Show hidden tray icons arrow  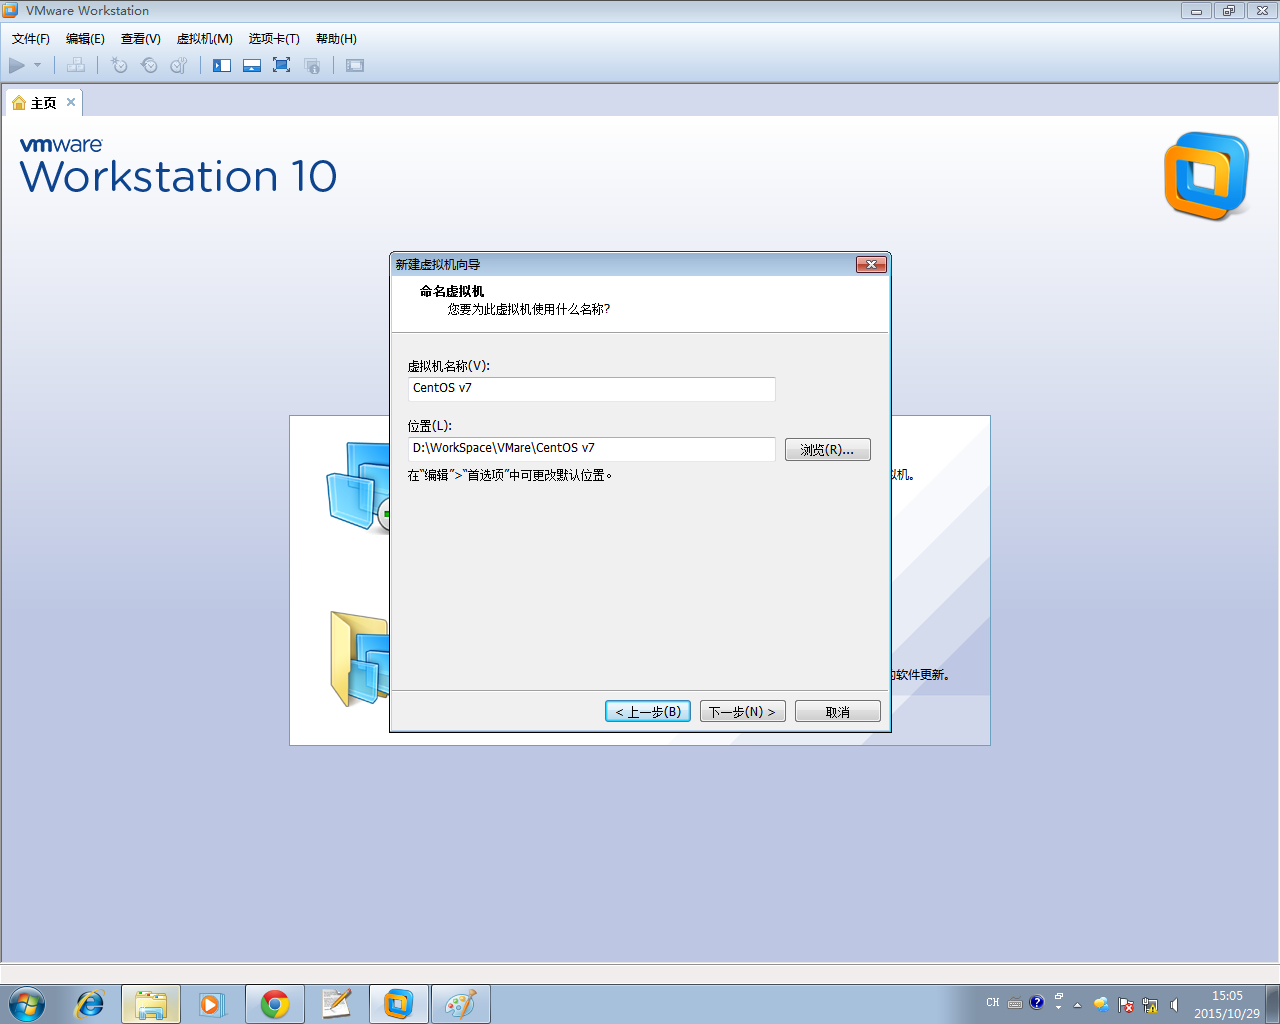click(x=1077, y=1005)
